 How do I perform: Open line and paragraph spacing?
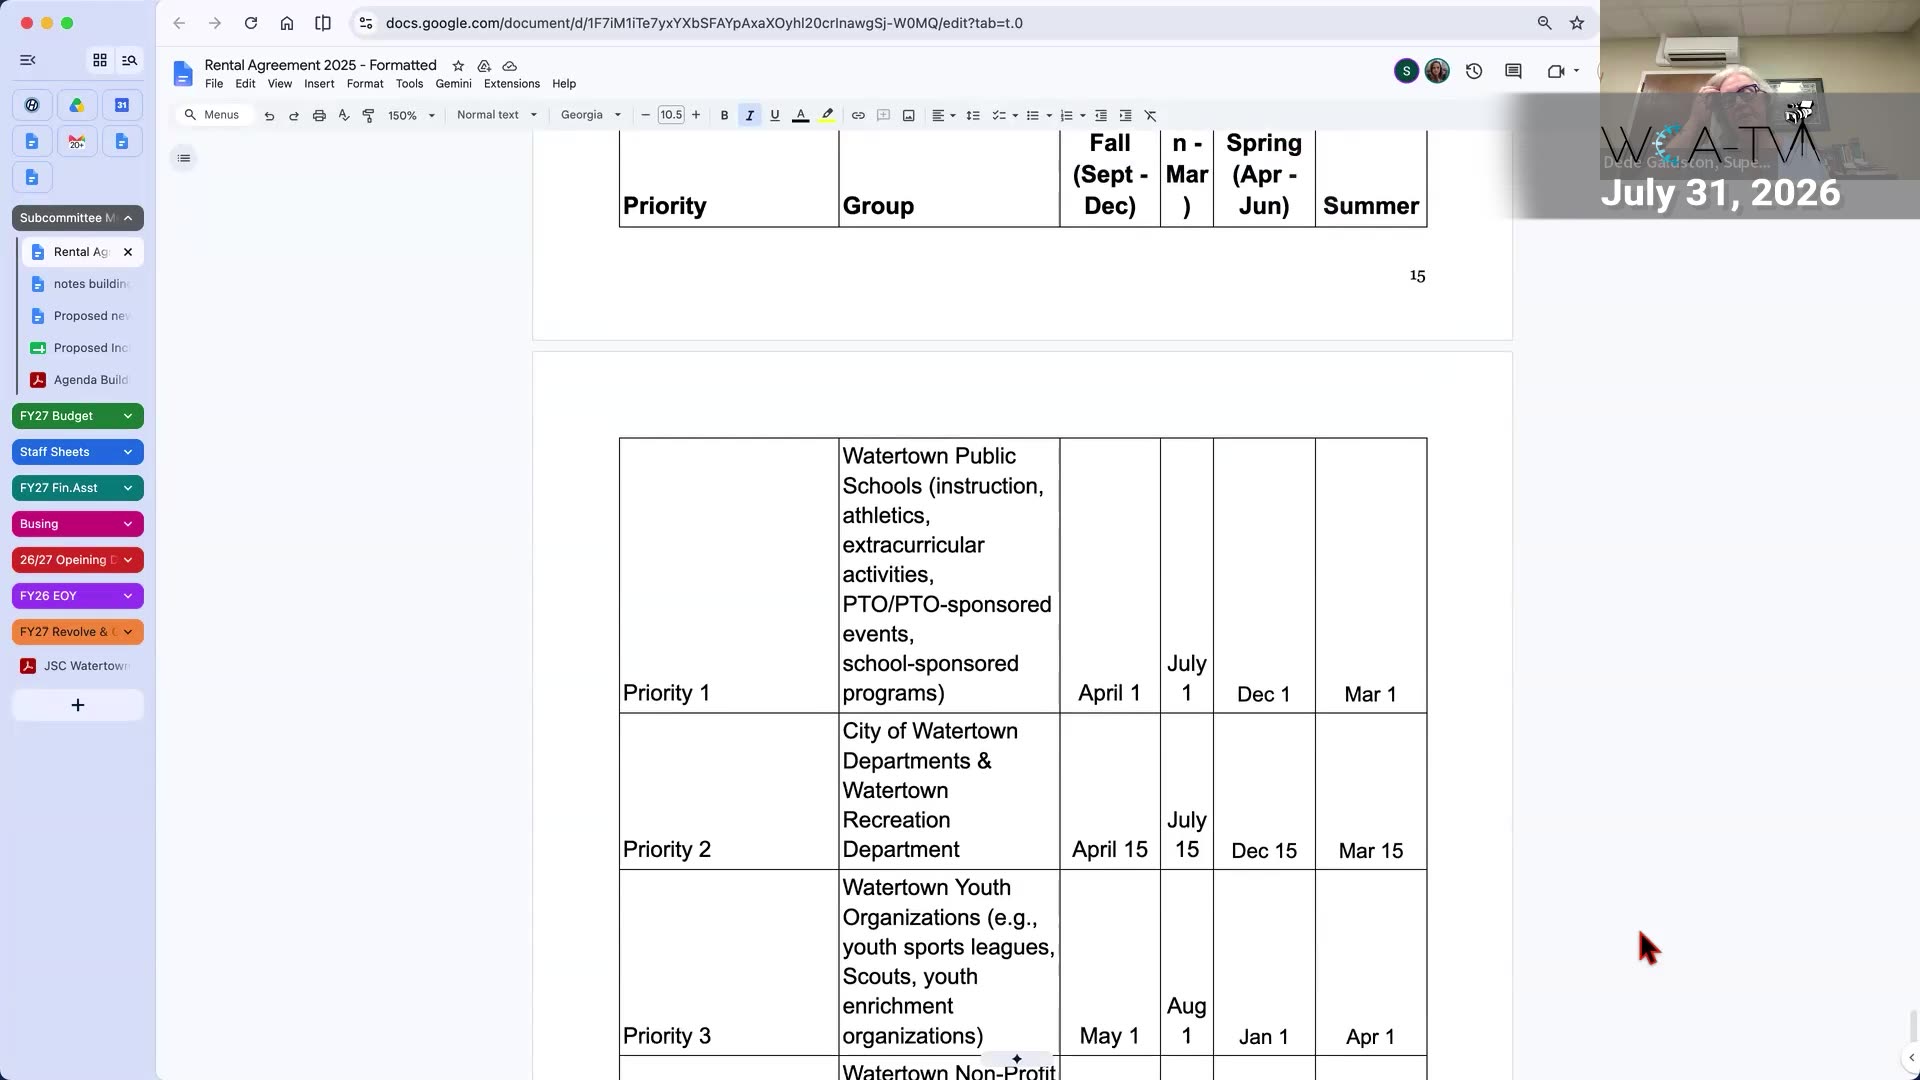[973, 116]
